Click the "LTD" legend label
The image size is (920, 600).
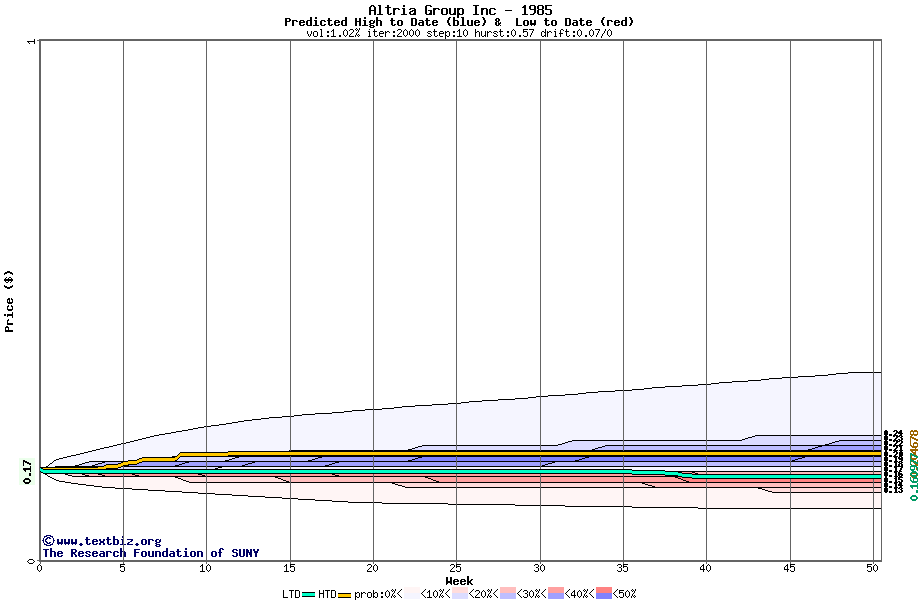click(x=291, y=594)
